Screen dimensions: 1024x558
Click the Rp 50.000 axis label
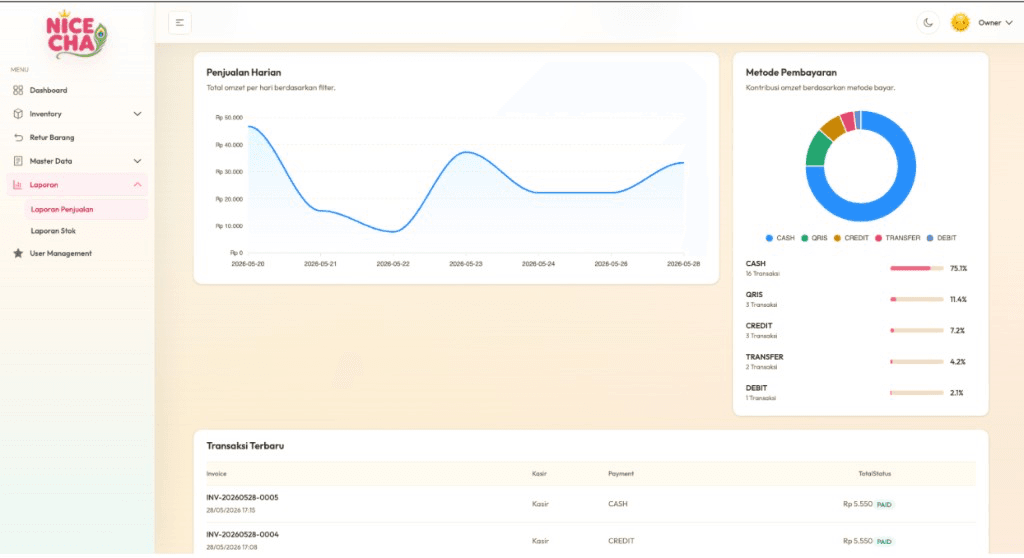pos(229,118)
